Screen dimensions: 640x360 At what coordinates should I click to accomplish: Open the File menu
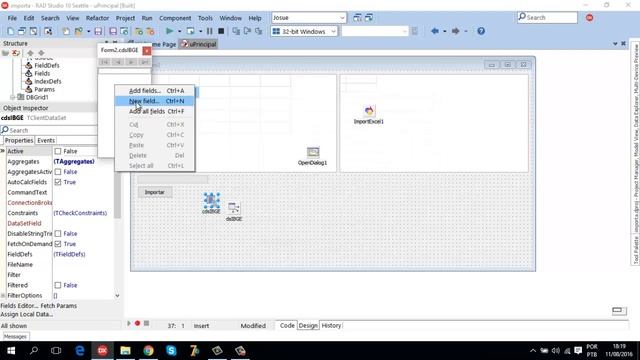click(12, 18)
